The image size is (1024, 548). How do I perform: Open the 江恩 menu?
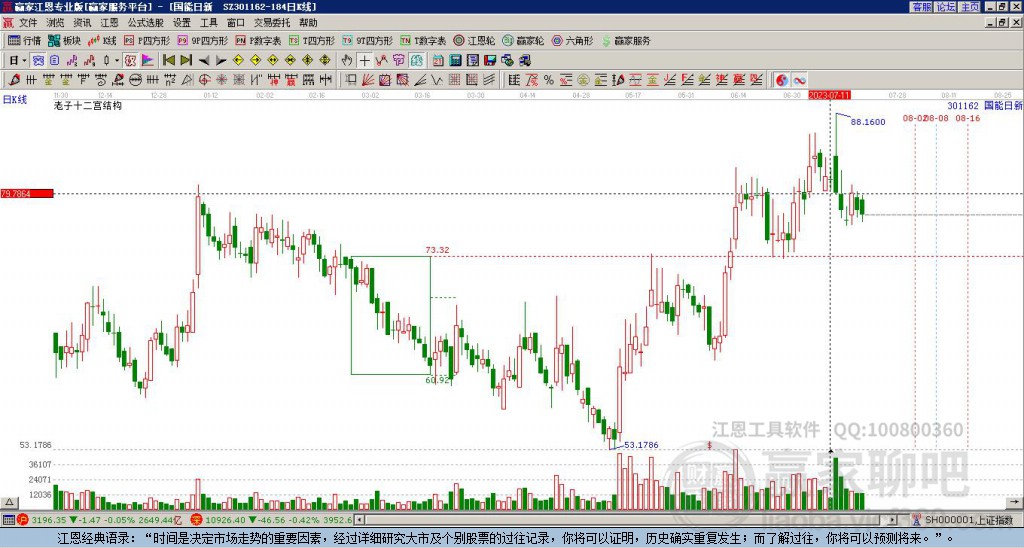point(110,23)
